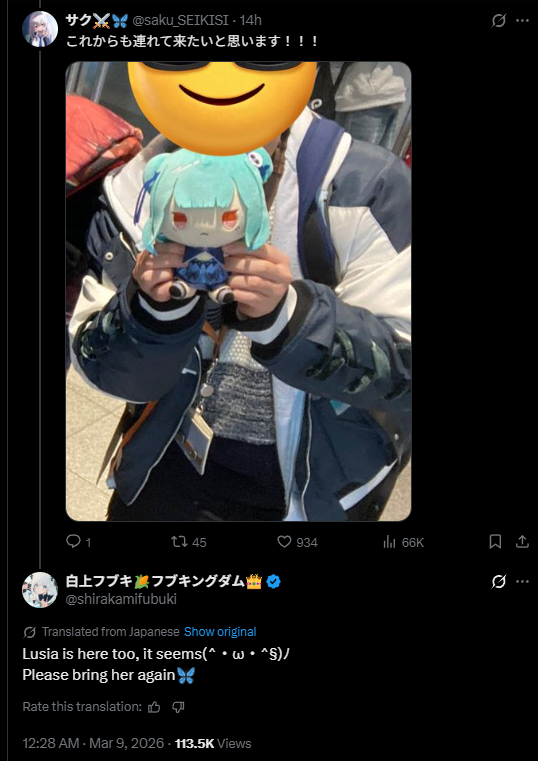Like the post with 934 likes

[x=297, y=542]
